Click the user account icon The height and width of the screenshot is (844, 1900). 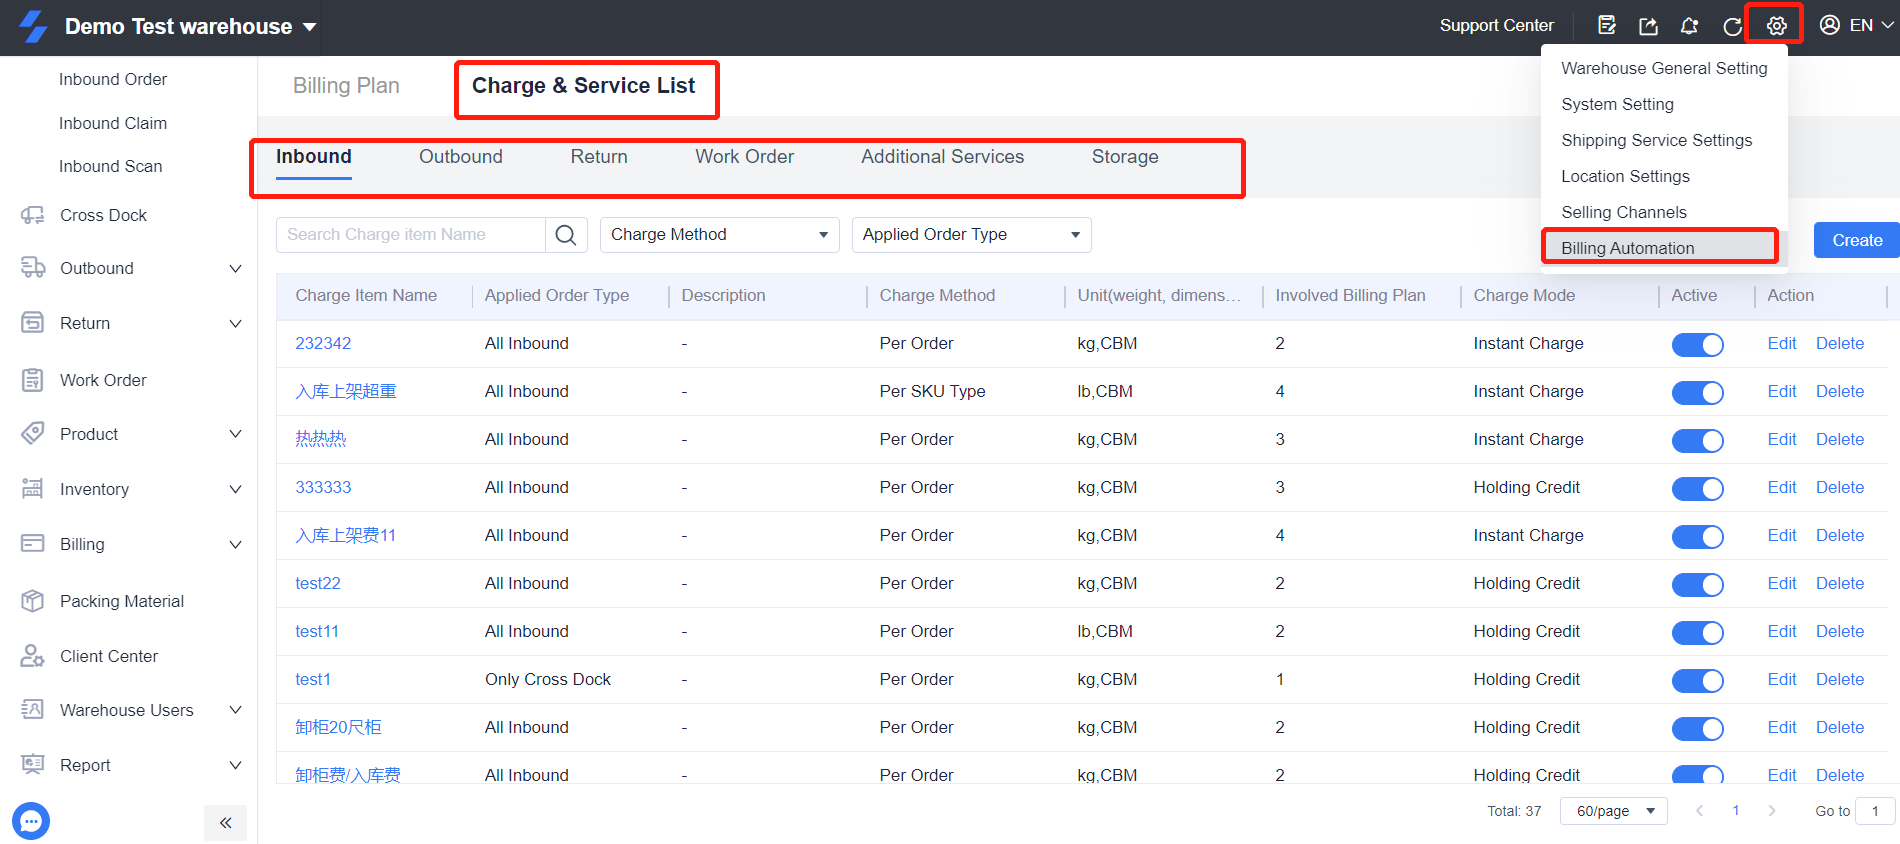1830,25
